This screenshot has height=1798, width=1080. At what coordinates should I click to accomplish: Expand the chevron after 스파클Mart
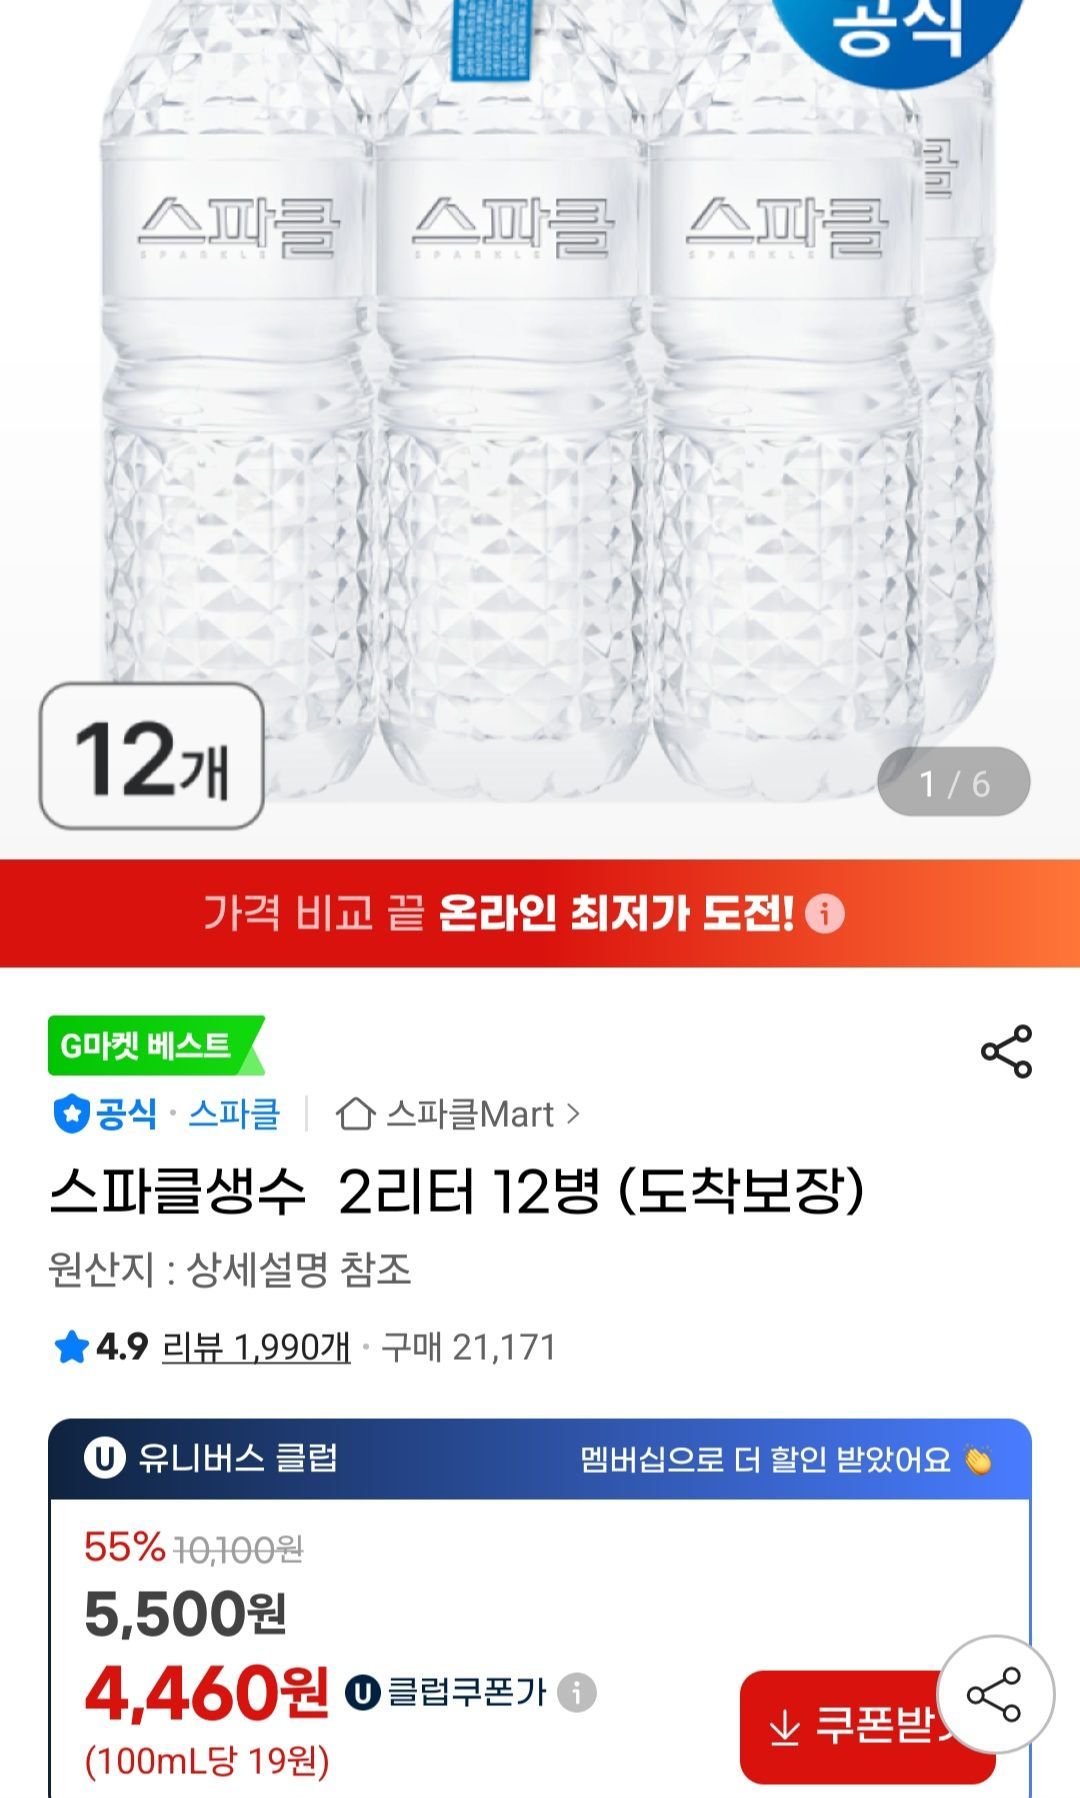pos(573,1113)
